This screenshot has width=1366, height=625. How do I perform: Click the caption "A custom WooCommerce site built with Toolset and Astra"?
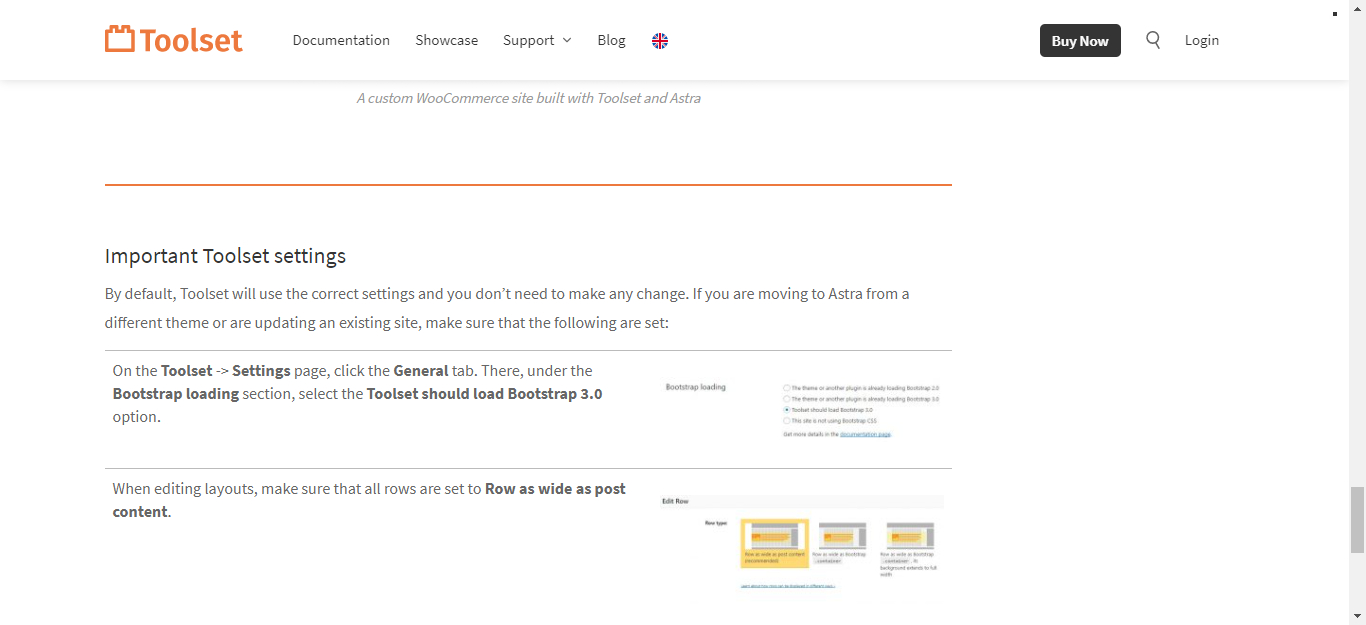tap(529, 98)
